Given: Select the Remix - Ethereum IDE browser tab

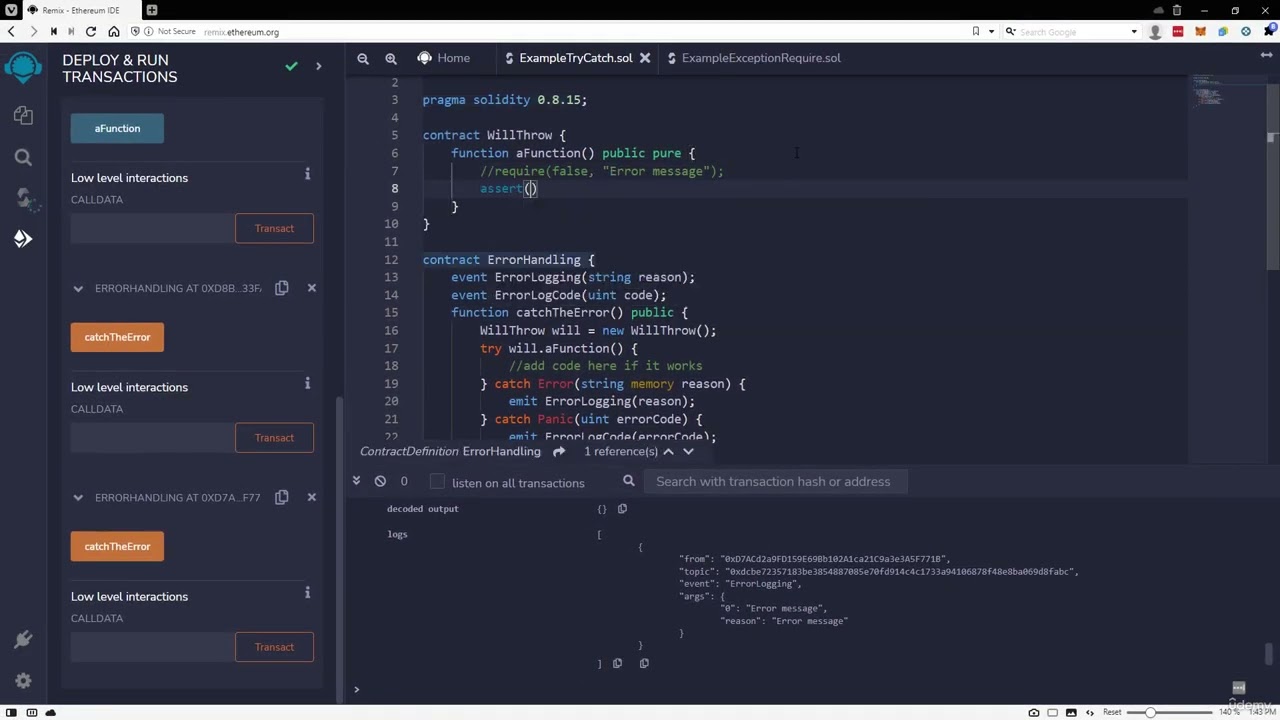Looking at the screenshot, I should (82, 10).
